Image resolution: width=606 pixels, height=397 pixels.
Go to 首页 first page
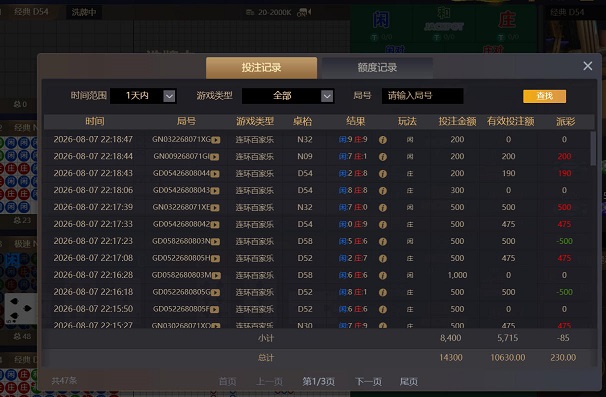click(227, 382)
